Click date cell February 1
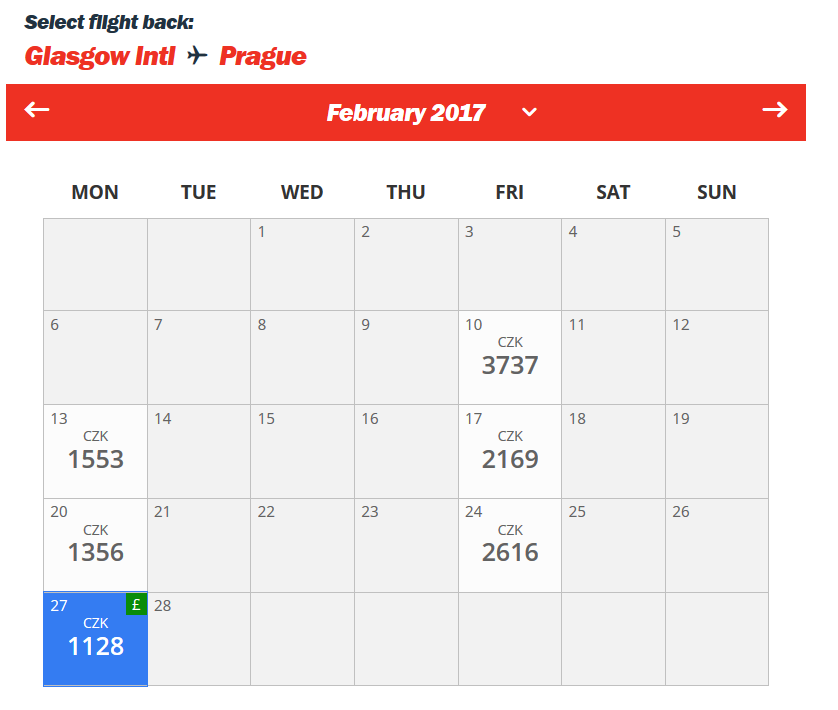This screenshot has width=838, height=710. pyautogui.click(x=302, y=264)
